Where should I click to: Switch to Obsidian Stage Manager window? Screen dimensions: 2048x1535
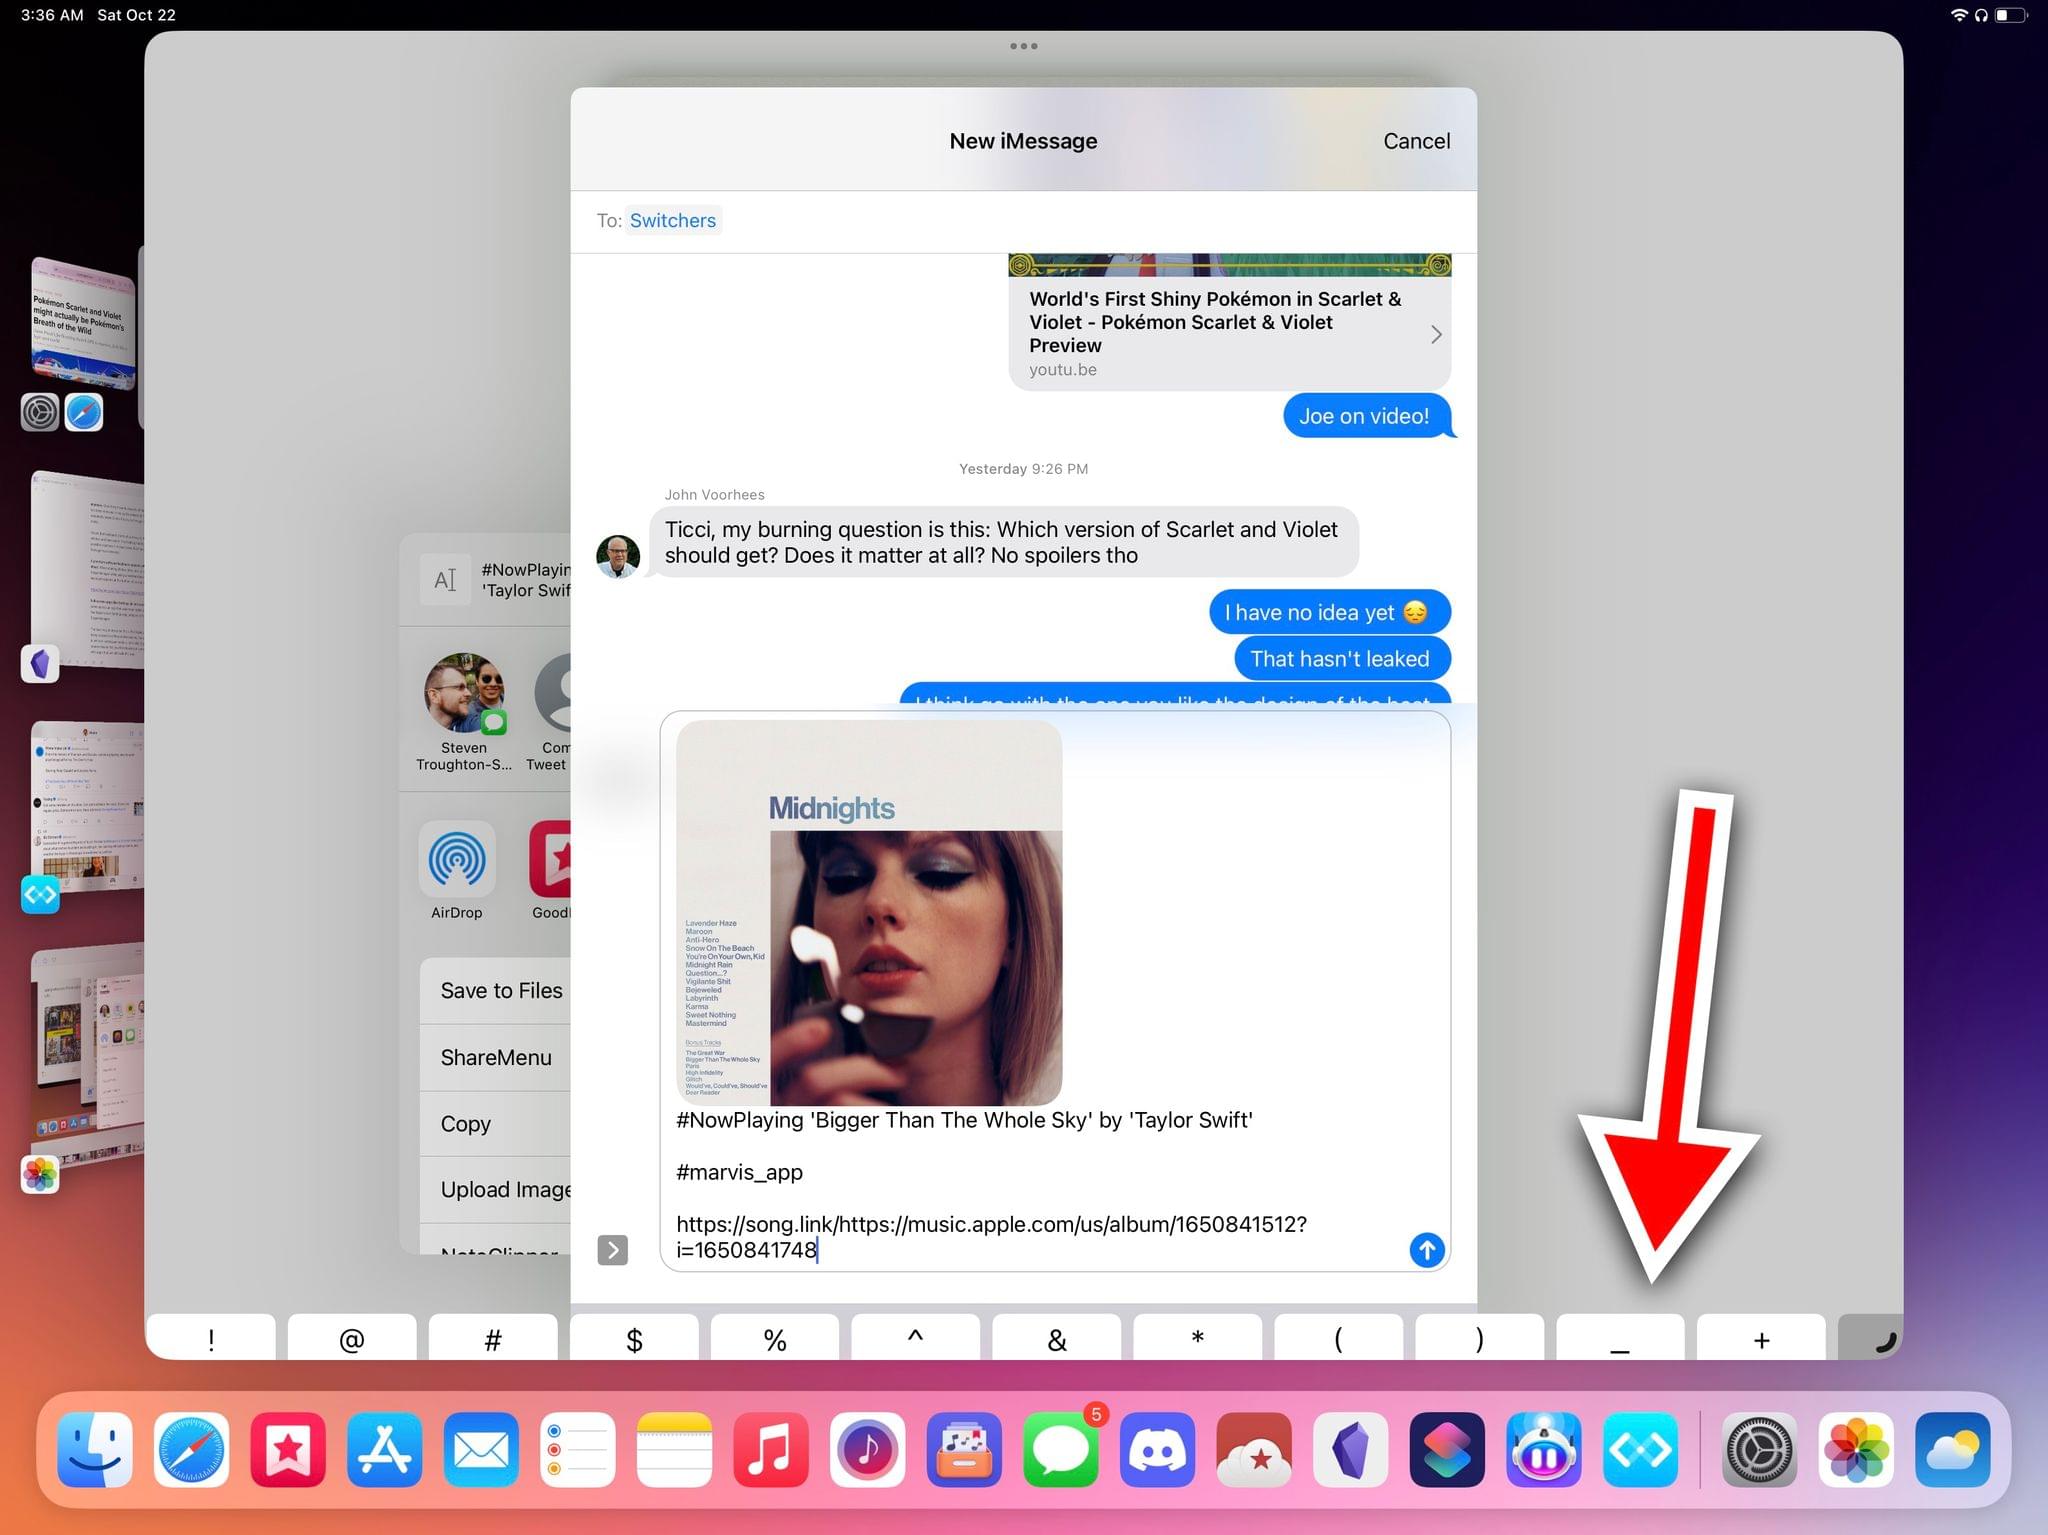click(88, 570)
